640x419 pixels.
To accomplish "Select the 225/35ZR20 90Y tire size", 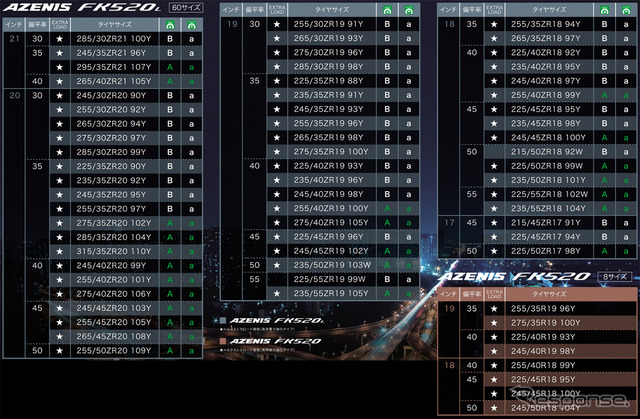I will pos(111,166).
